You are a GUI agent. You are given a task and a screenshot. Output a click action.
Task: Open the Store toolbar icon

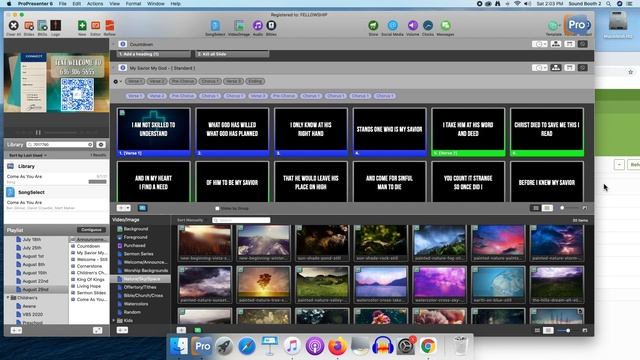tap(373, 26)
